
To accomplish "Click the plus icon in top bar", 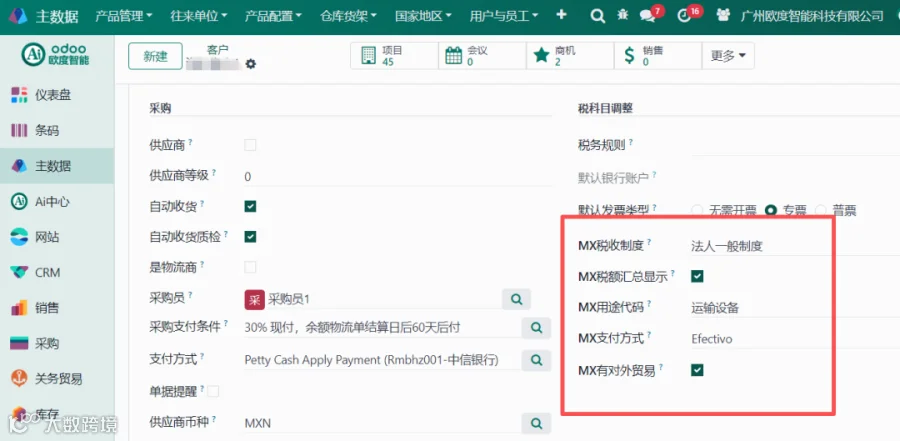I will 561,15.
